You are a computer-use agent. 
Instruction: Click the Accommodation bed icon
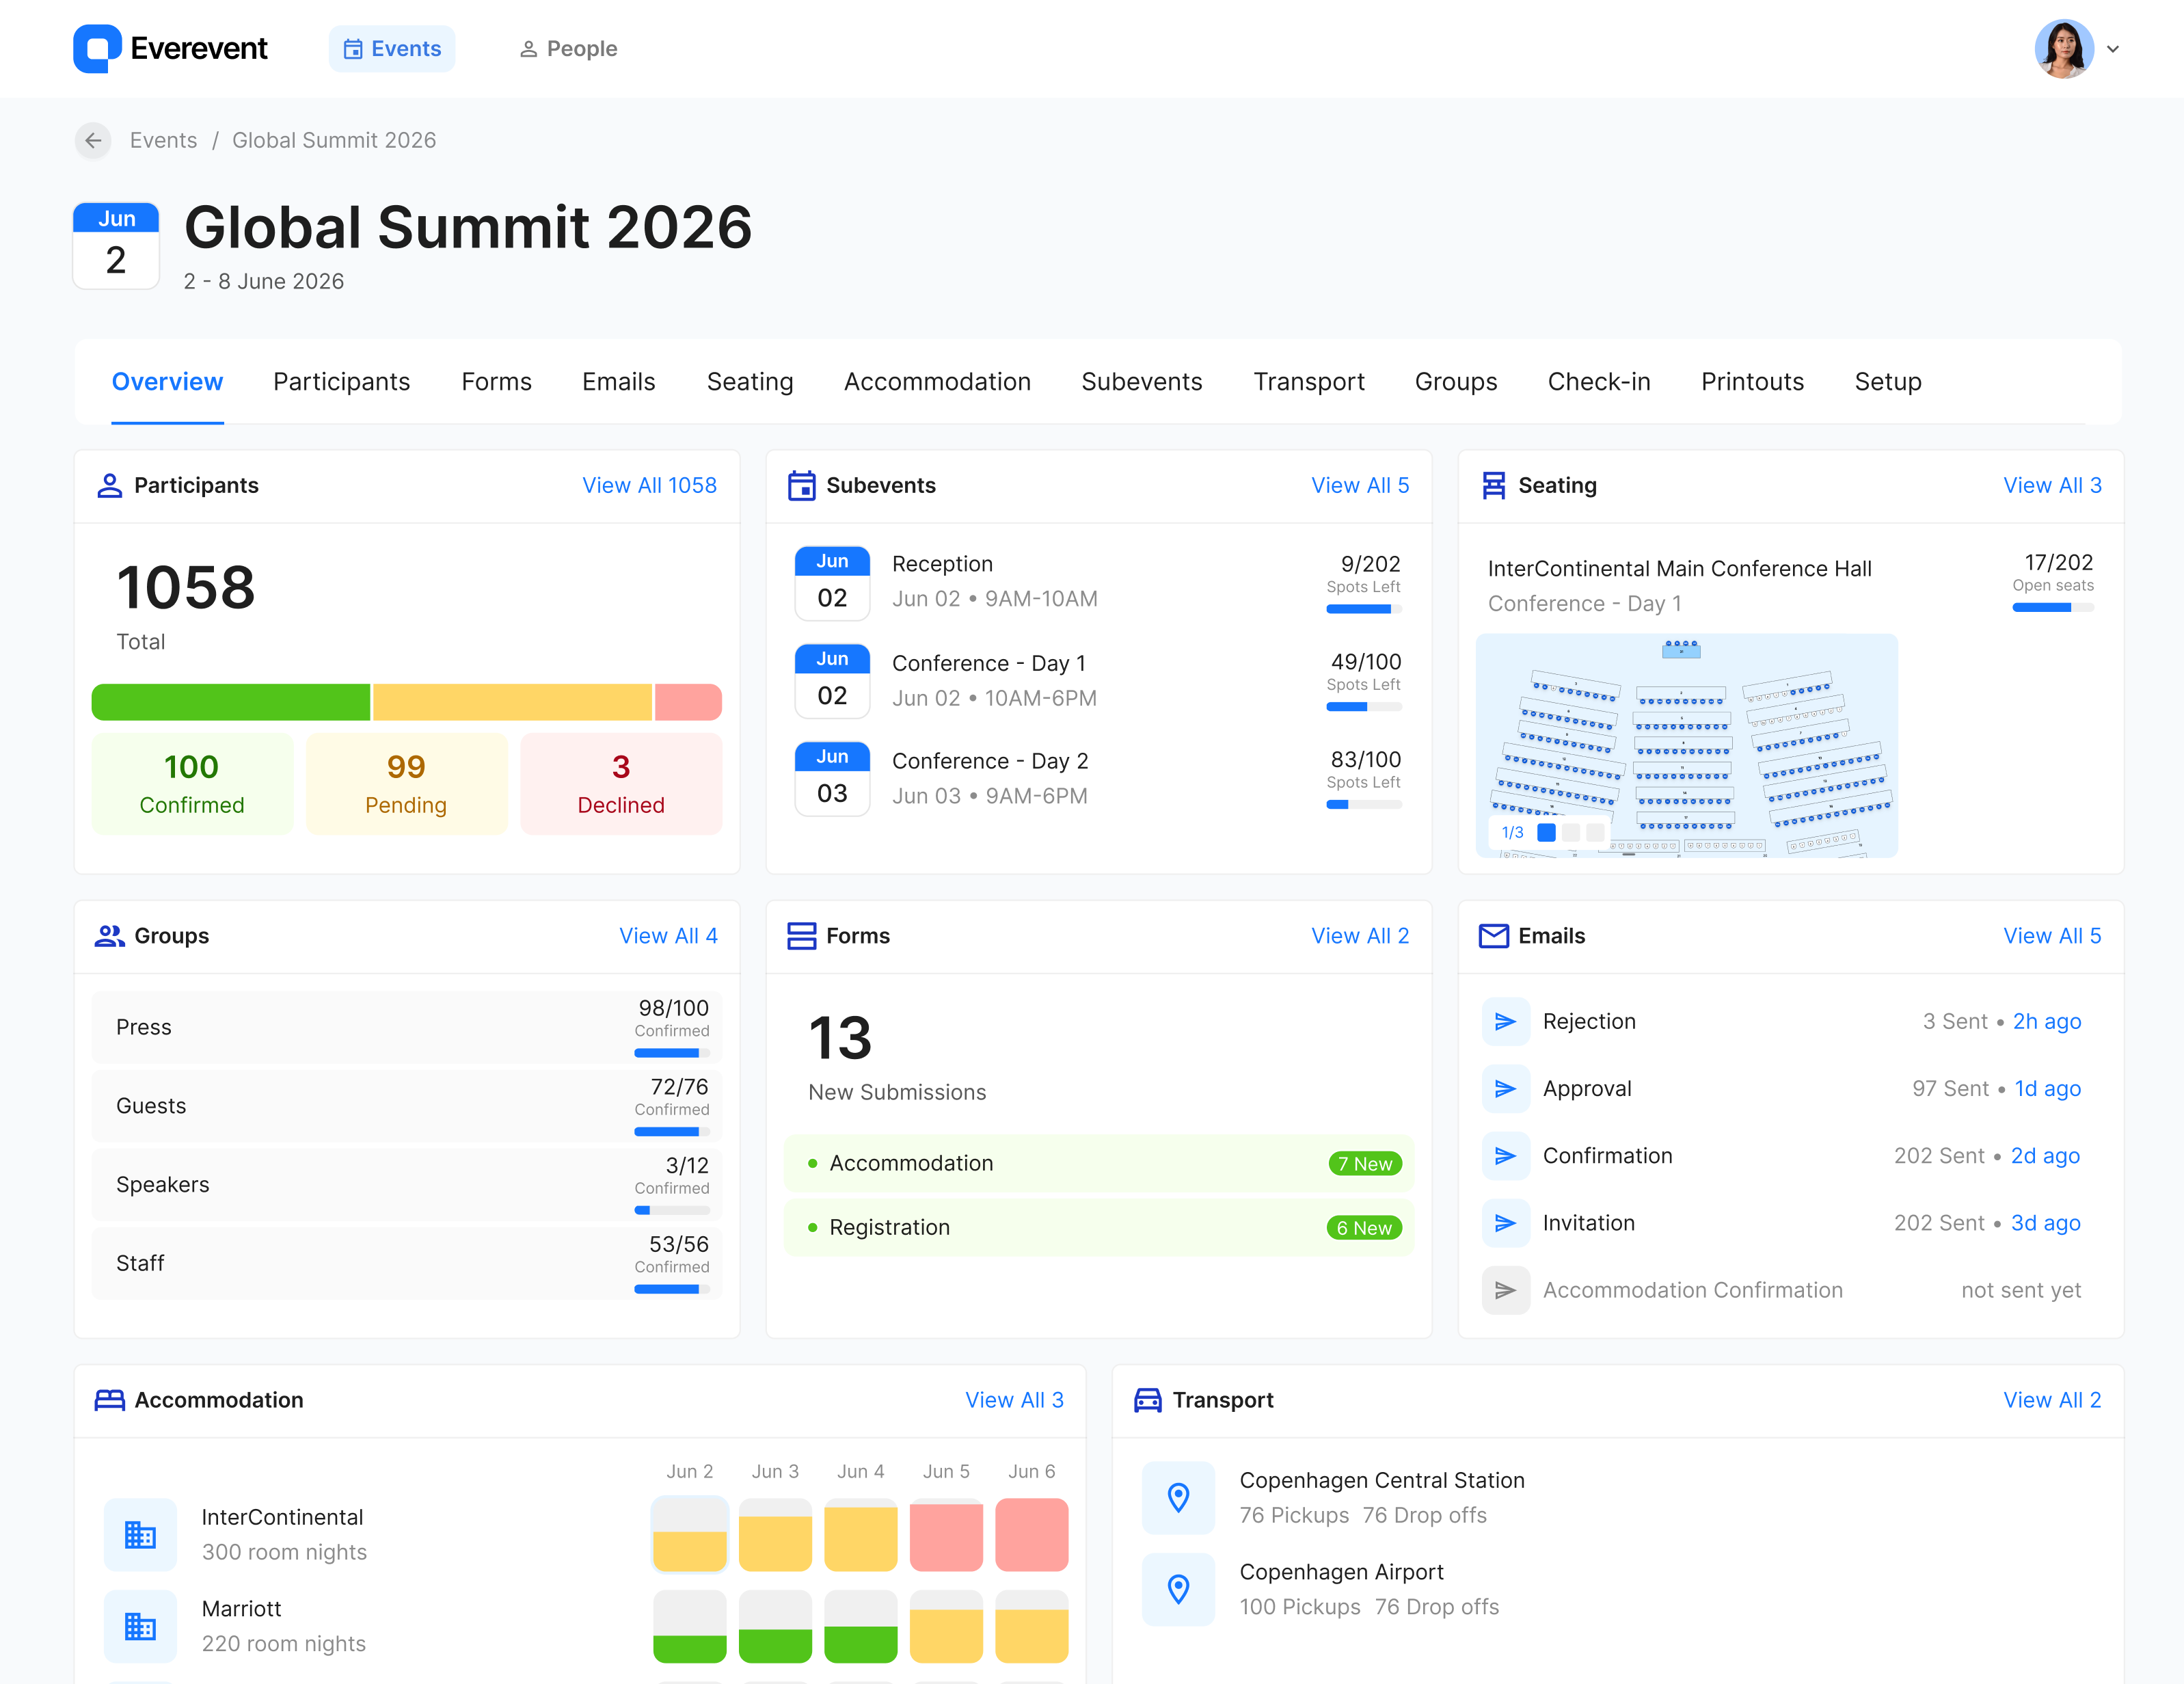click(x=109, y=1400)
